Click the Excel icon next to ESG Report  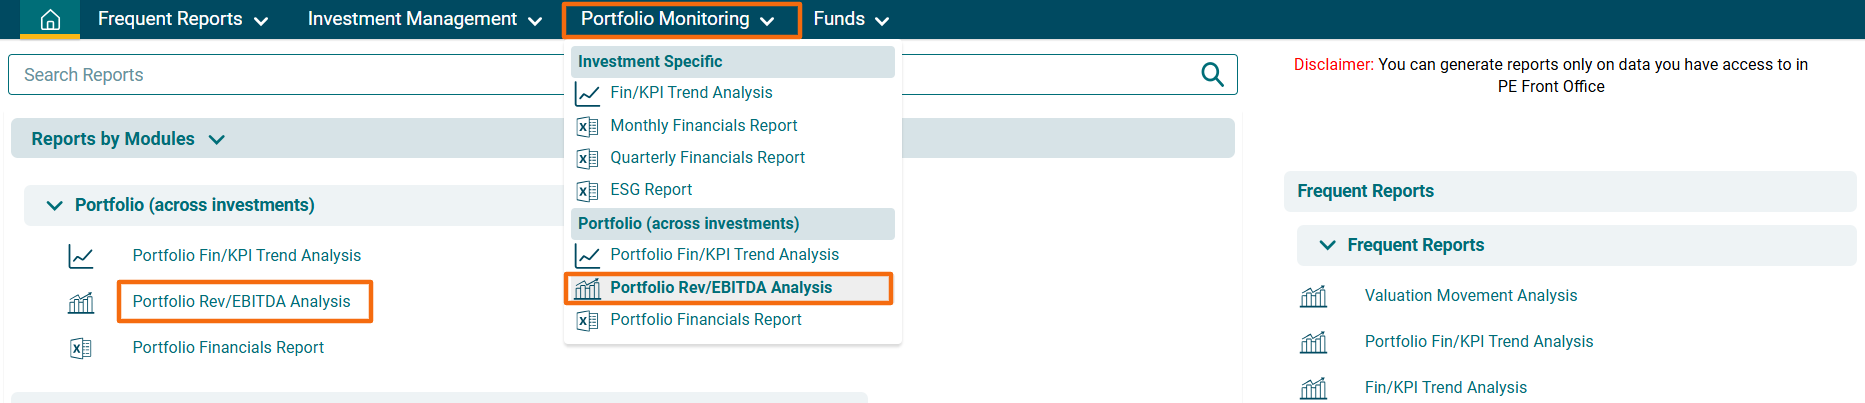tap(588, 190)
